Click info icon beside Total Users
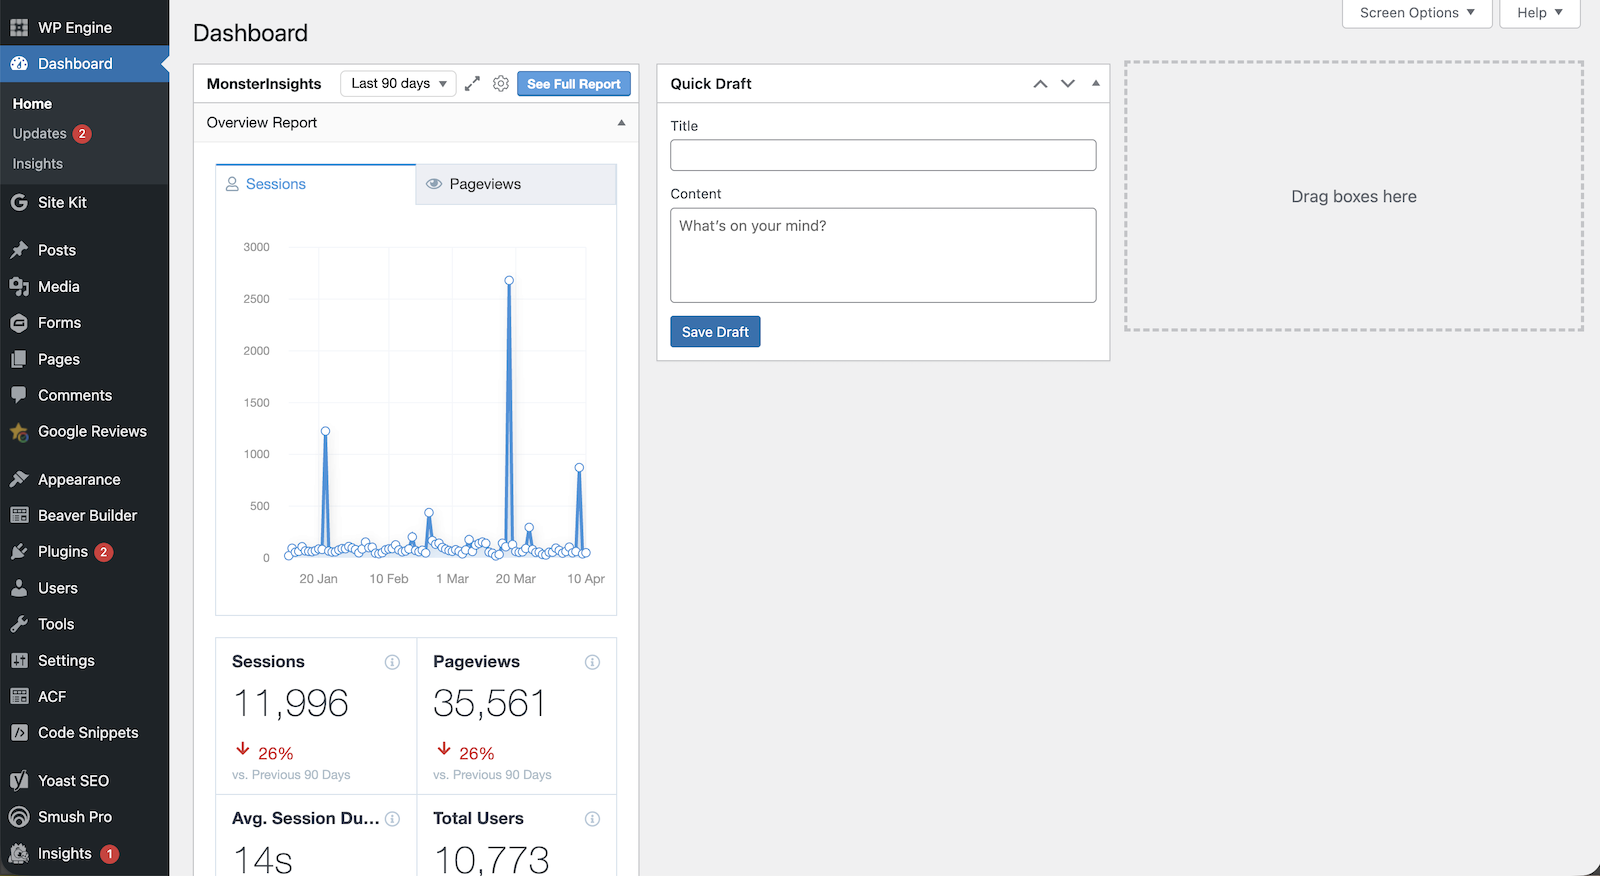This screenshot has height=876, width=1600. (592, 819)
